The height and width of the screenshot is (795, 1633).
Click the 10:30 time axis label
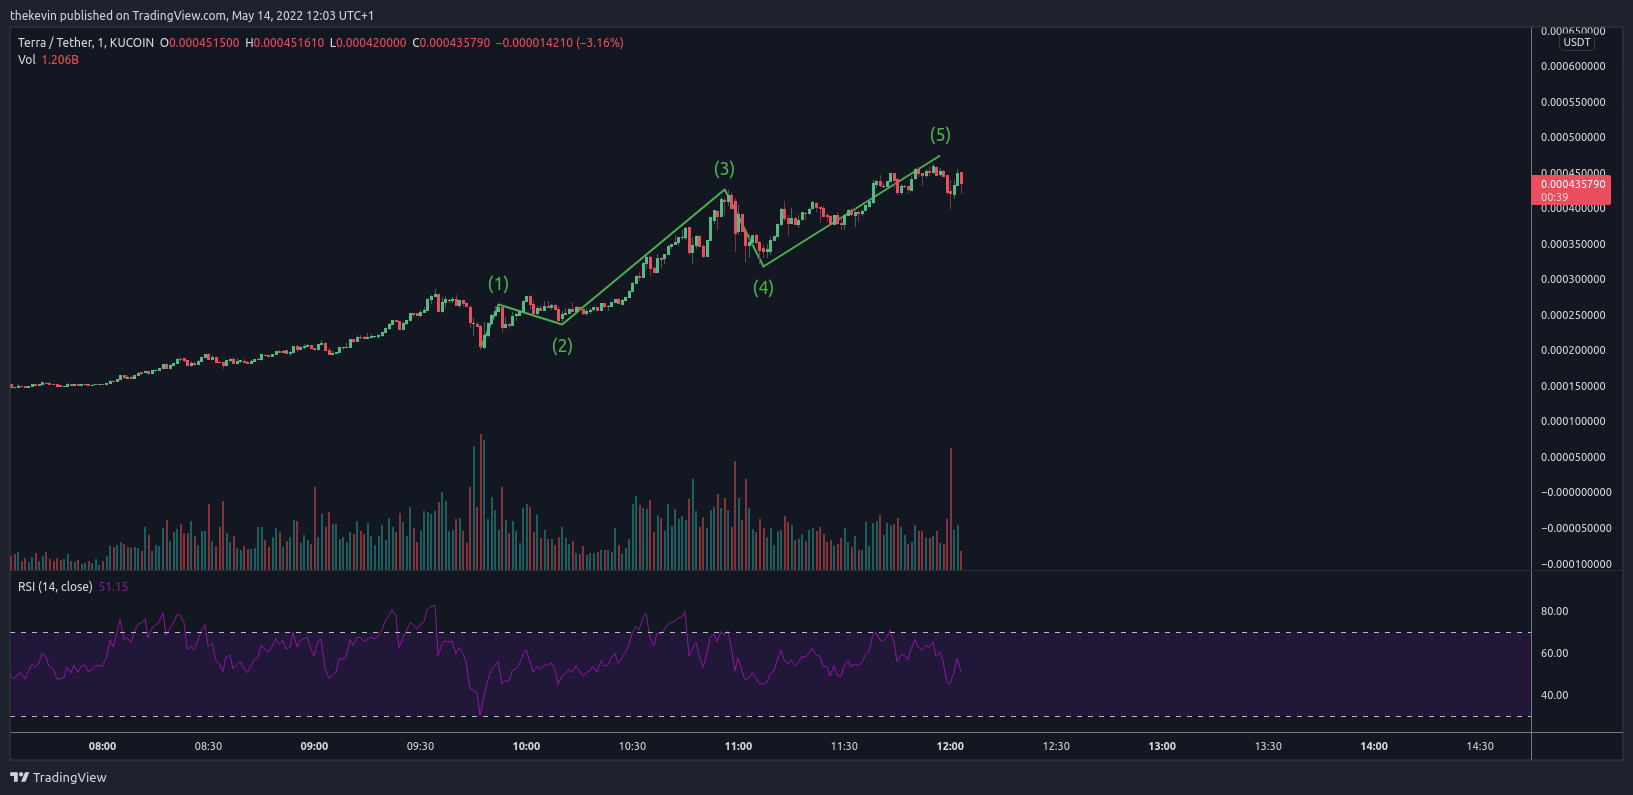632,746
